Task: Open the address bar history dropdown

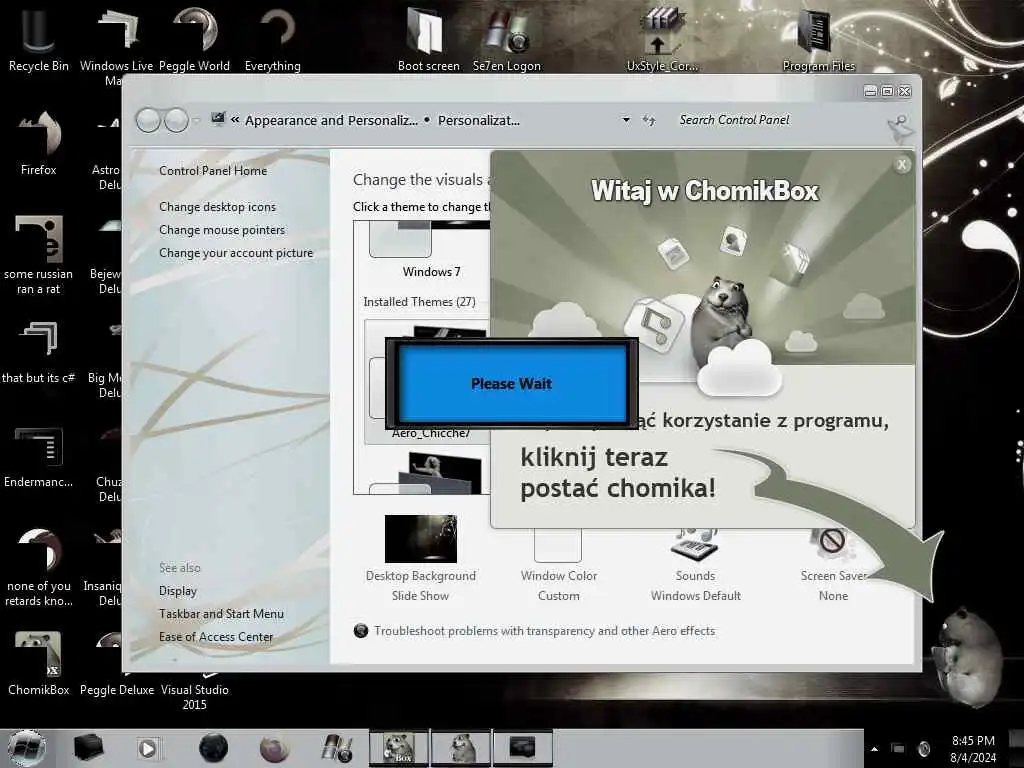Action: 626,120
